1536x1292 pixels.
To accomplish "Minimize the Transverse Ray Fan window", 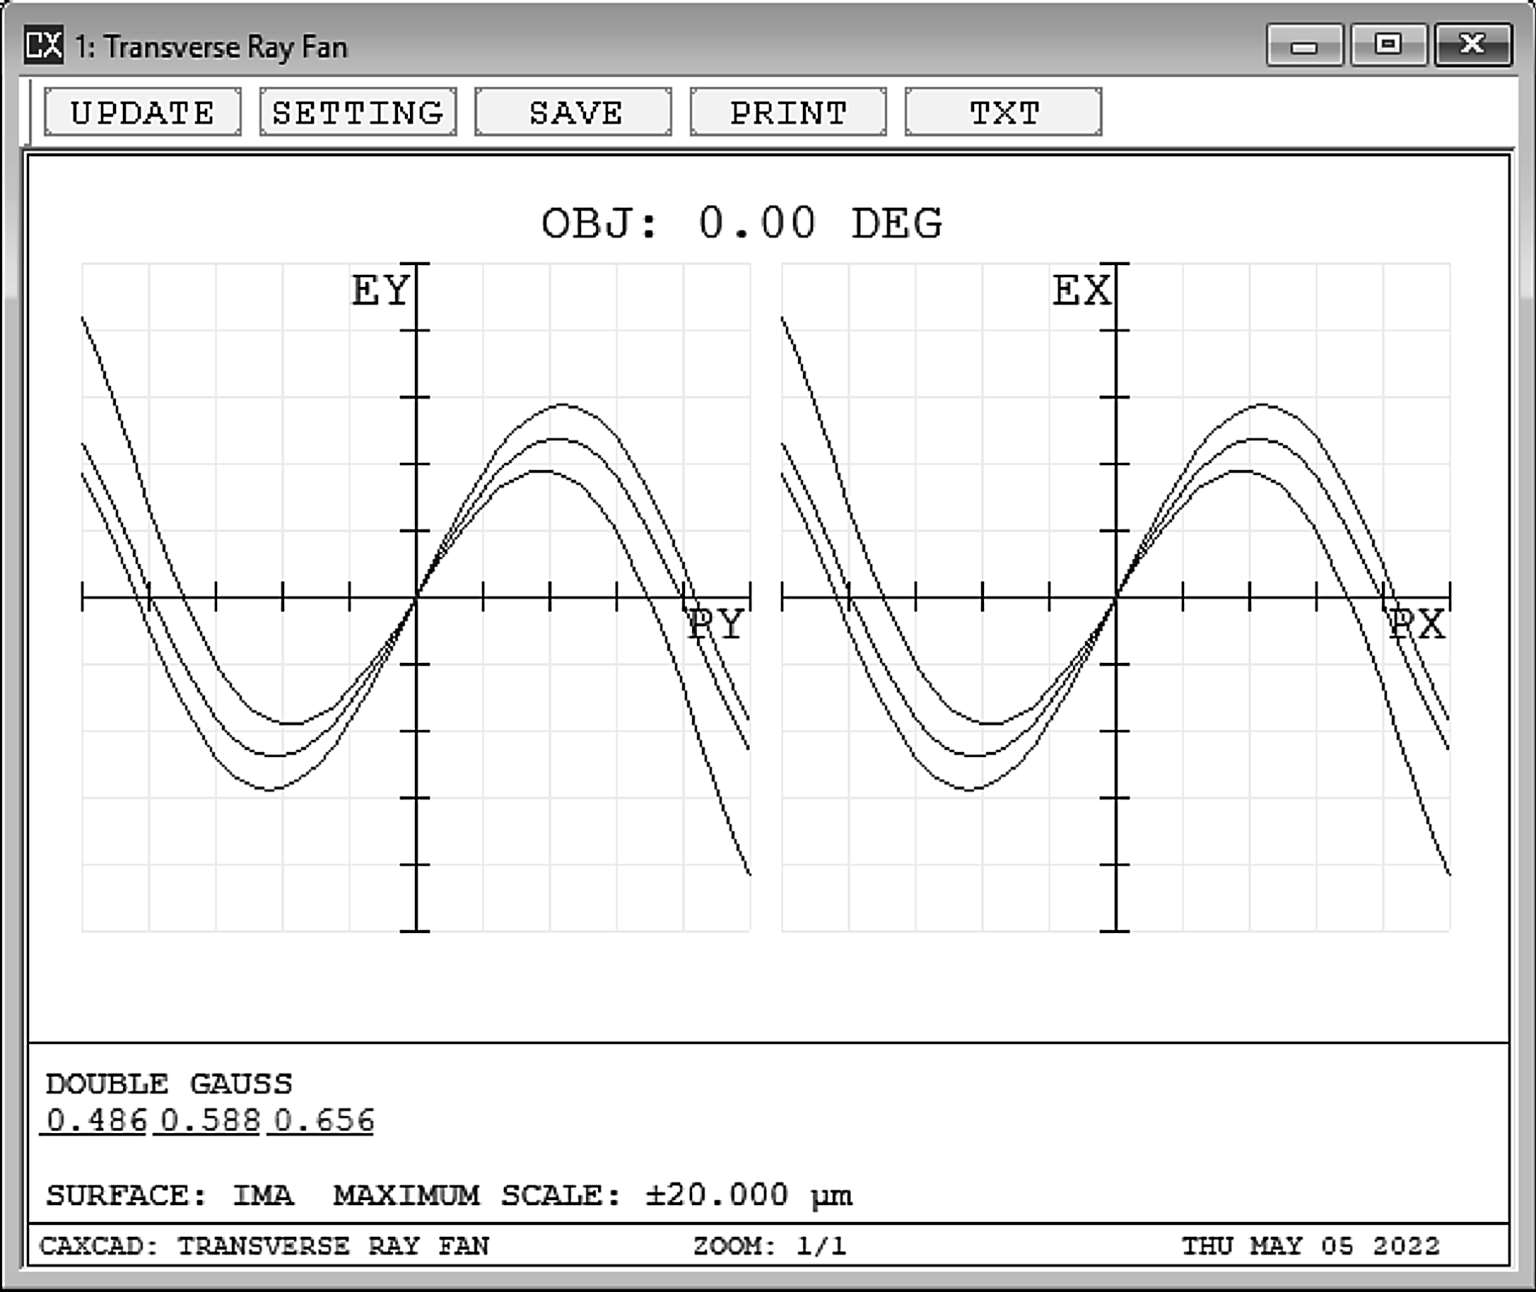I will tap(1304, 46).
